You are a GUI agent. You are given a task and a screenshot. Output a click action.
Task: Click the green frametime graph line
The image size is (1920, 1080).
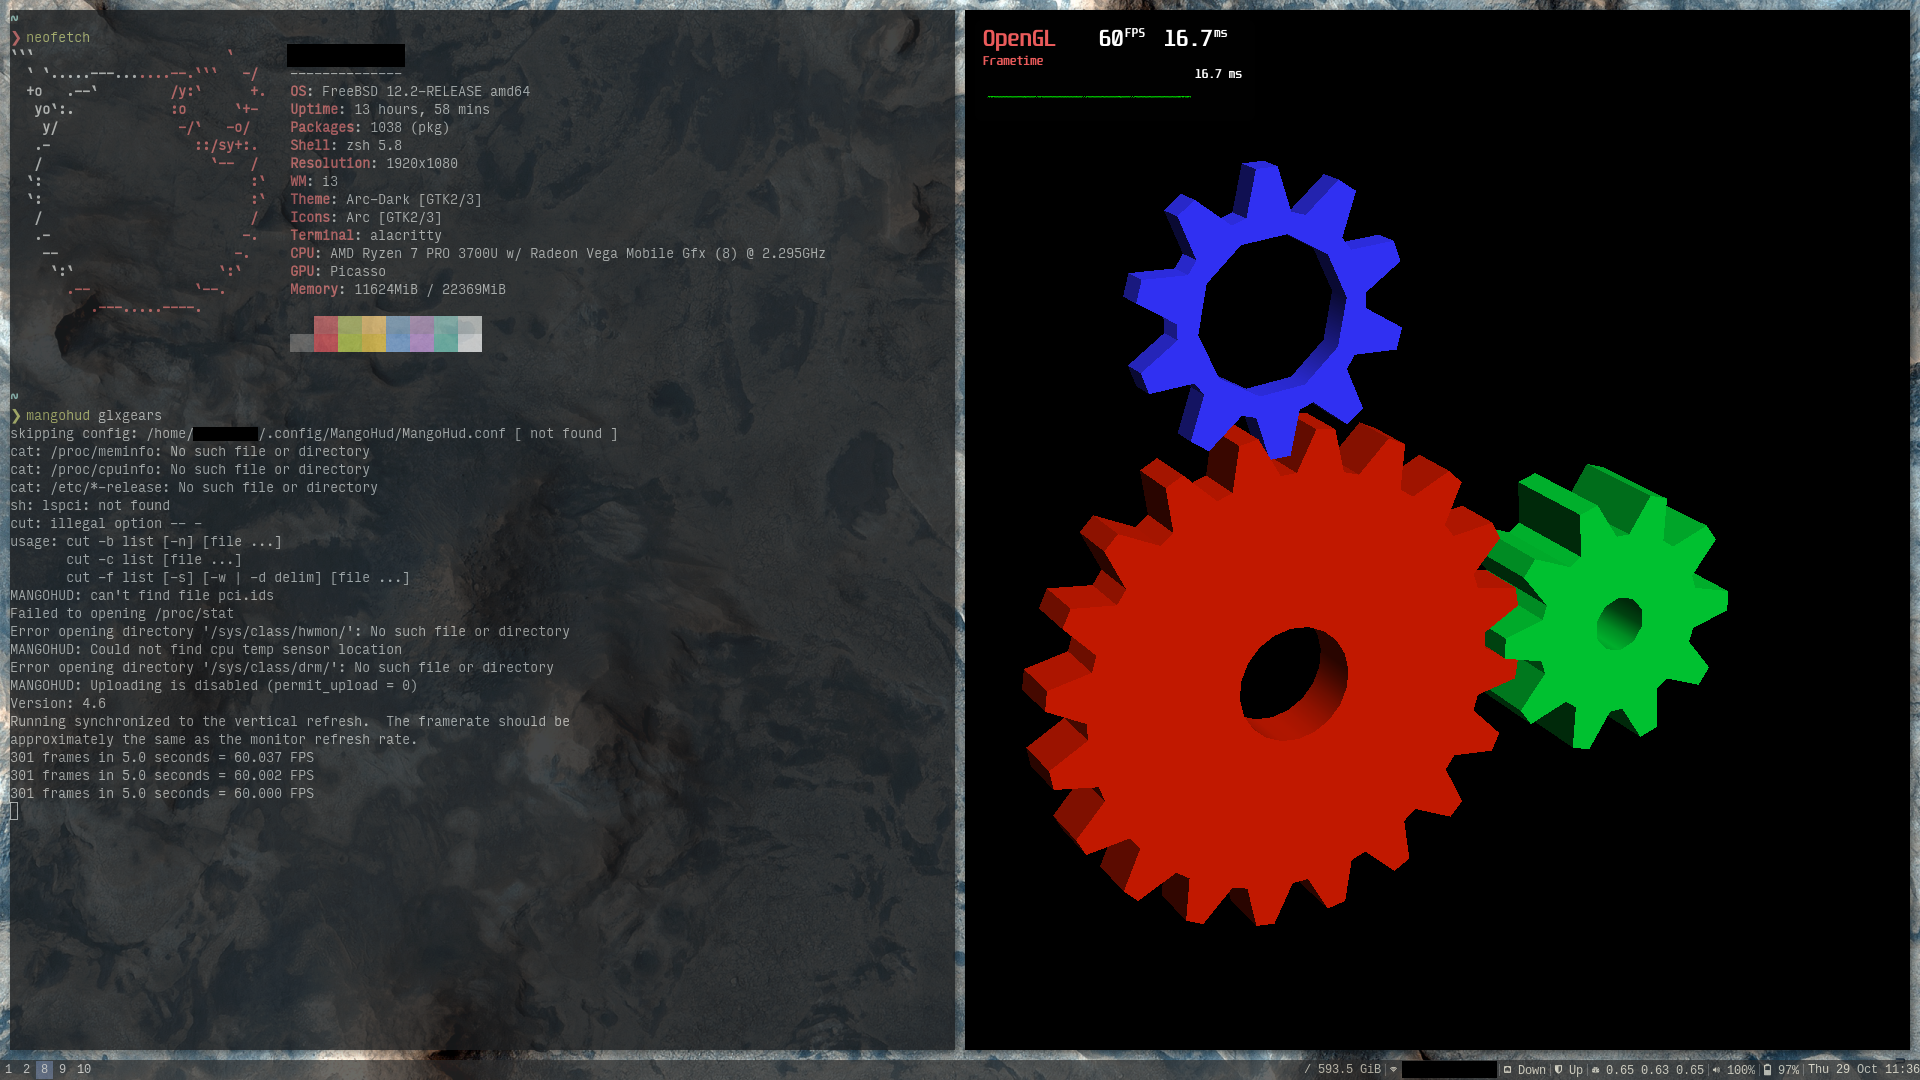click(1088, 96)
